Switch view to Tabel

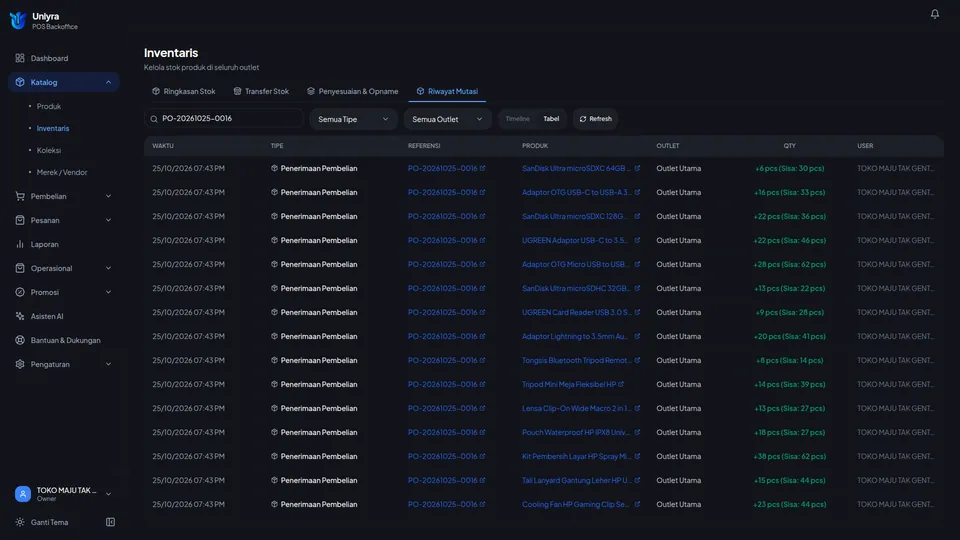(x=551, y=119)
